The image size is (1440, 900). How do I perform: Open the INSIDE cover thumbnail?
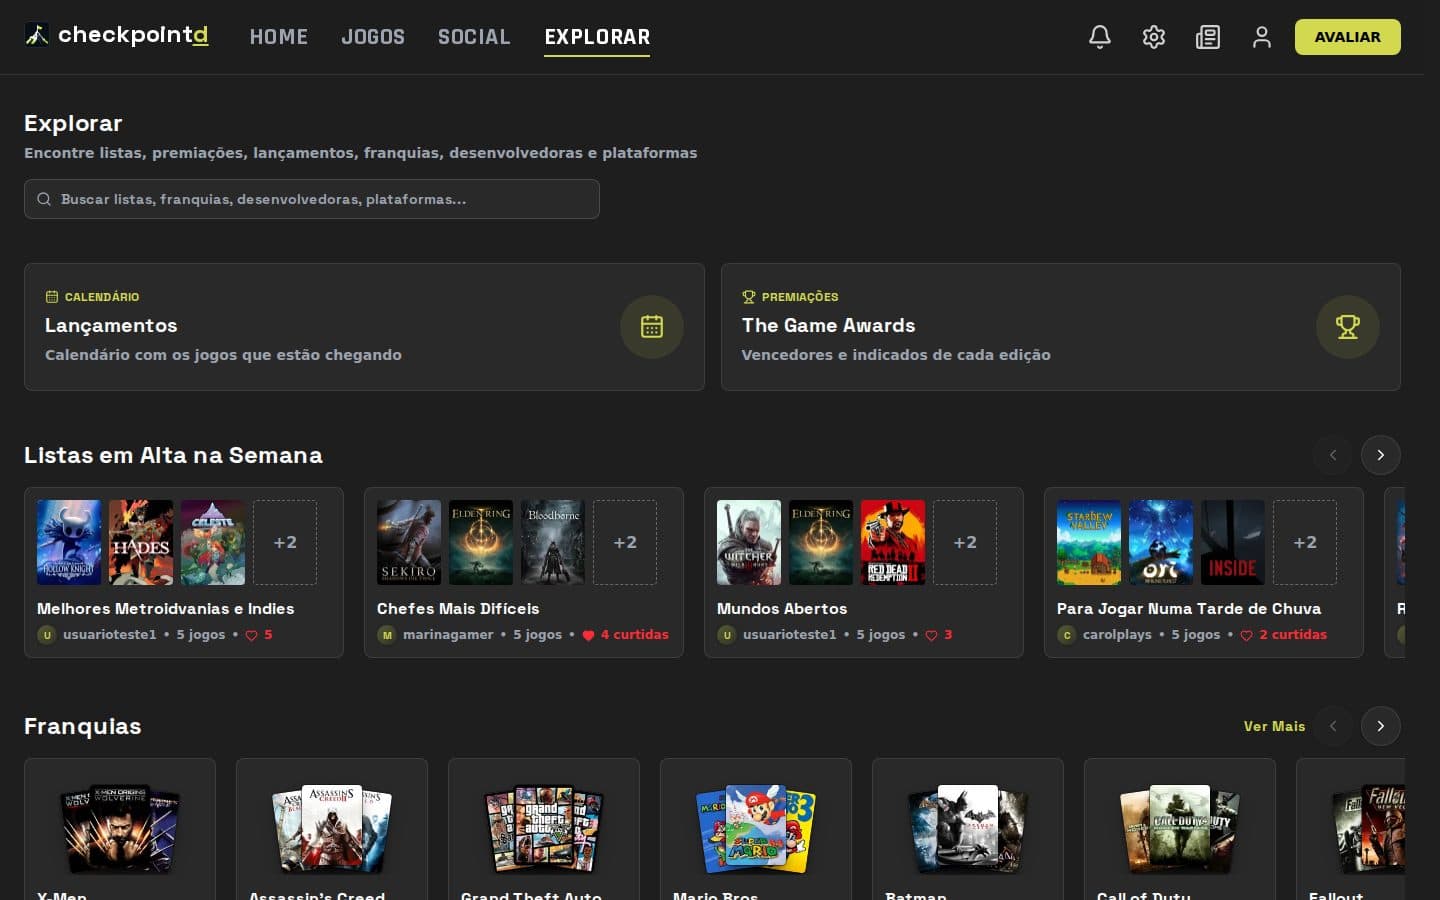tap(1233, 542)
